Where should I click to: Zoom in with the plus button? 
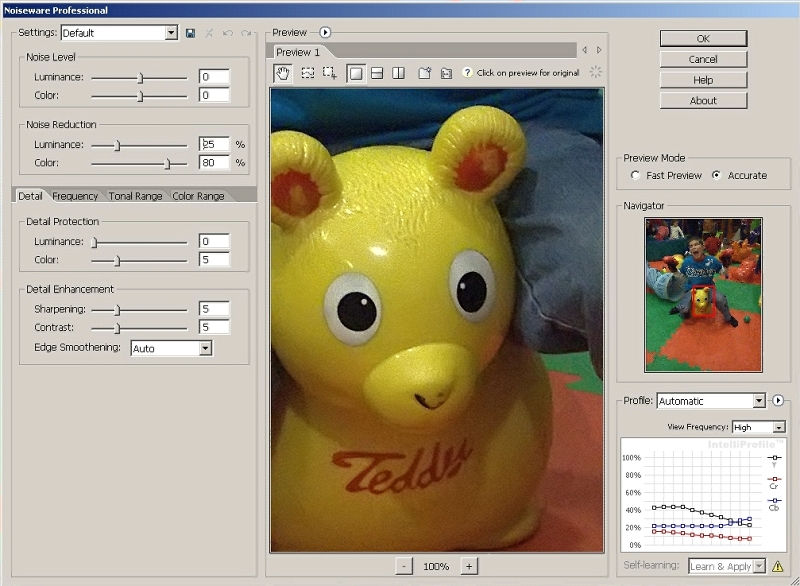[469, 566]
